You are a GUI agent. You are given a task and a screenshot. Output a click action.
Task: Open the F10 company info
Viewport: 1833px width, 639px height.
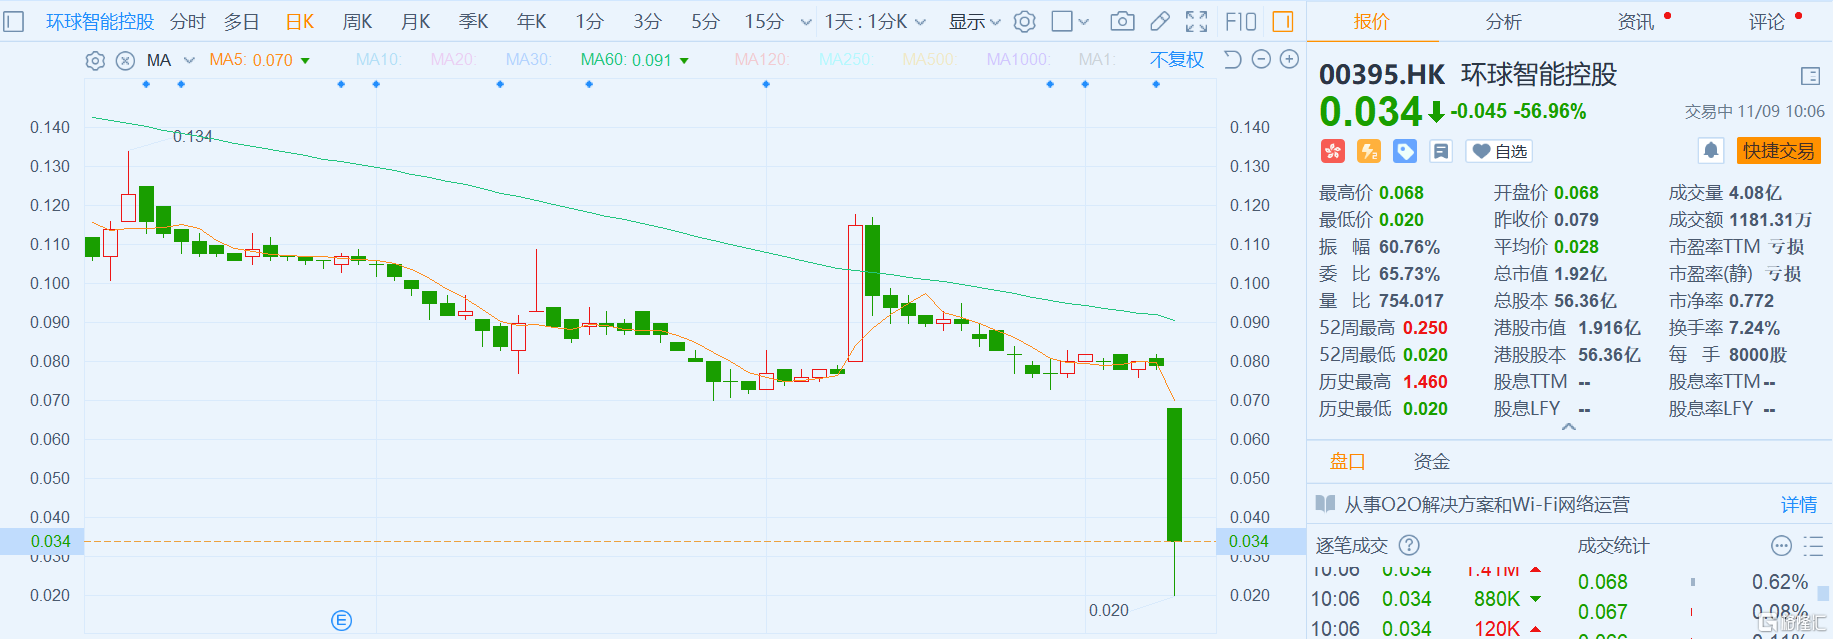(1241, 21)
